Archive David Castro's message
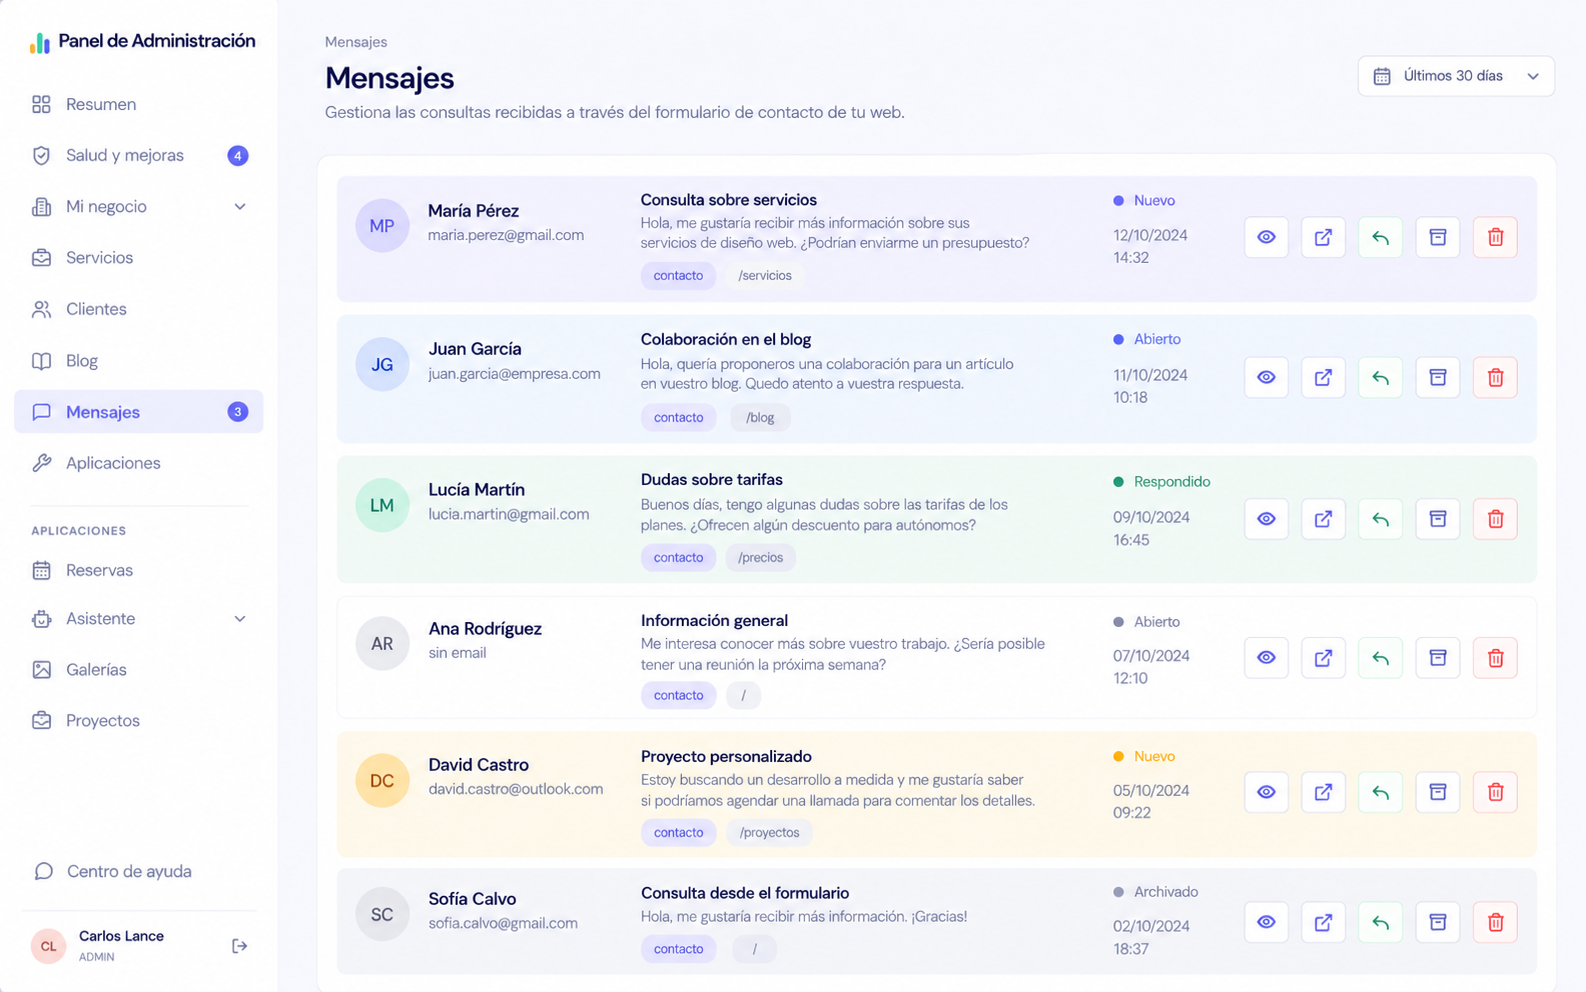1586x992 pixels. pos(1438,792)
